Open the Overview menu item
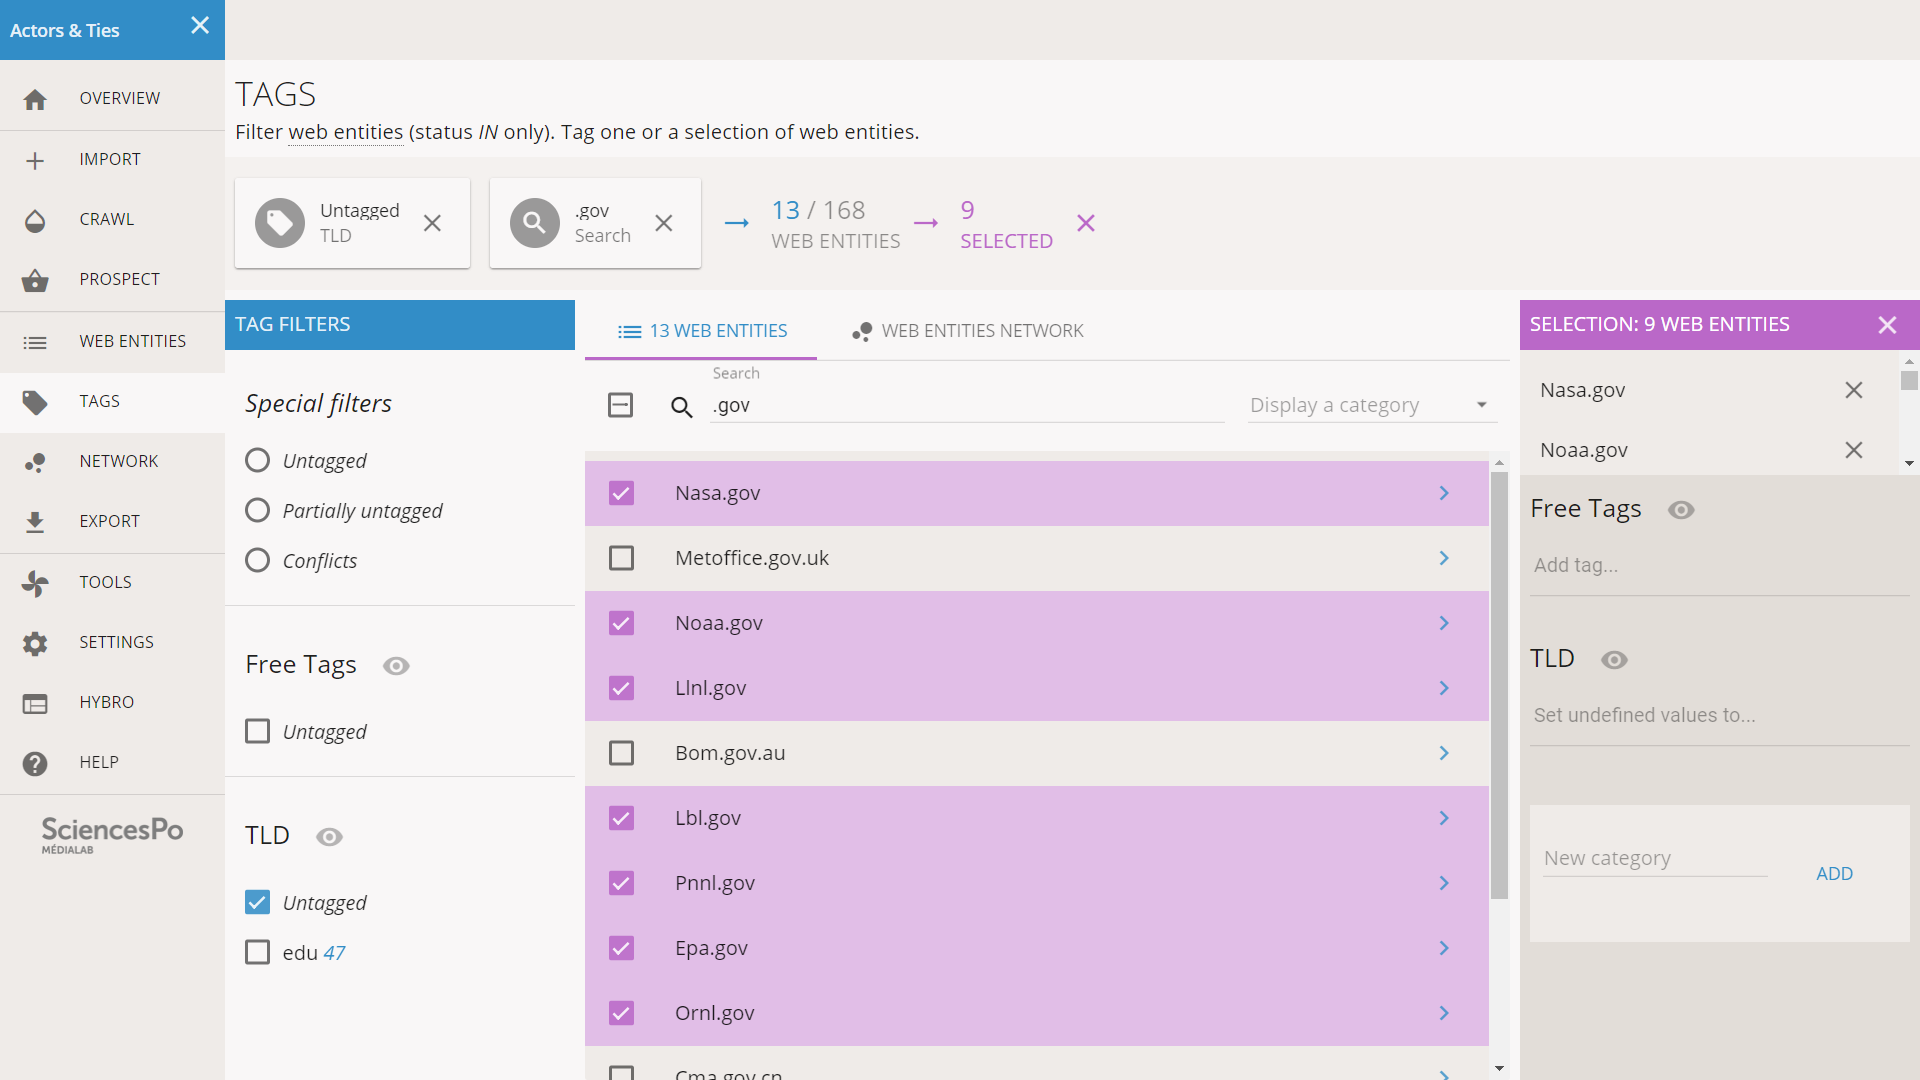This screenshot has height=1080, width=1920. (112, 99)
